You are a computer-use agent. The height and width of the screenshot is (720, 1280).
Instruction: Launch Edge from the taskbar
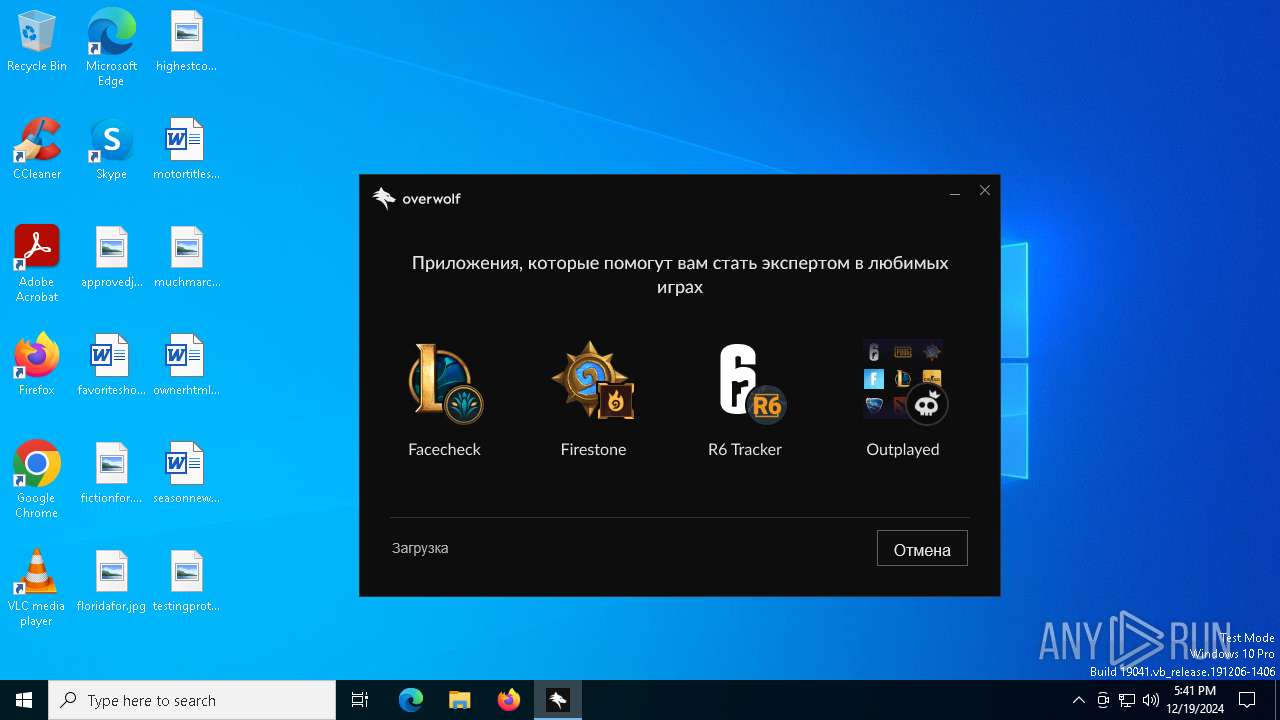(411, 700)
